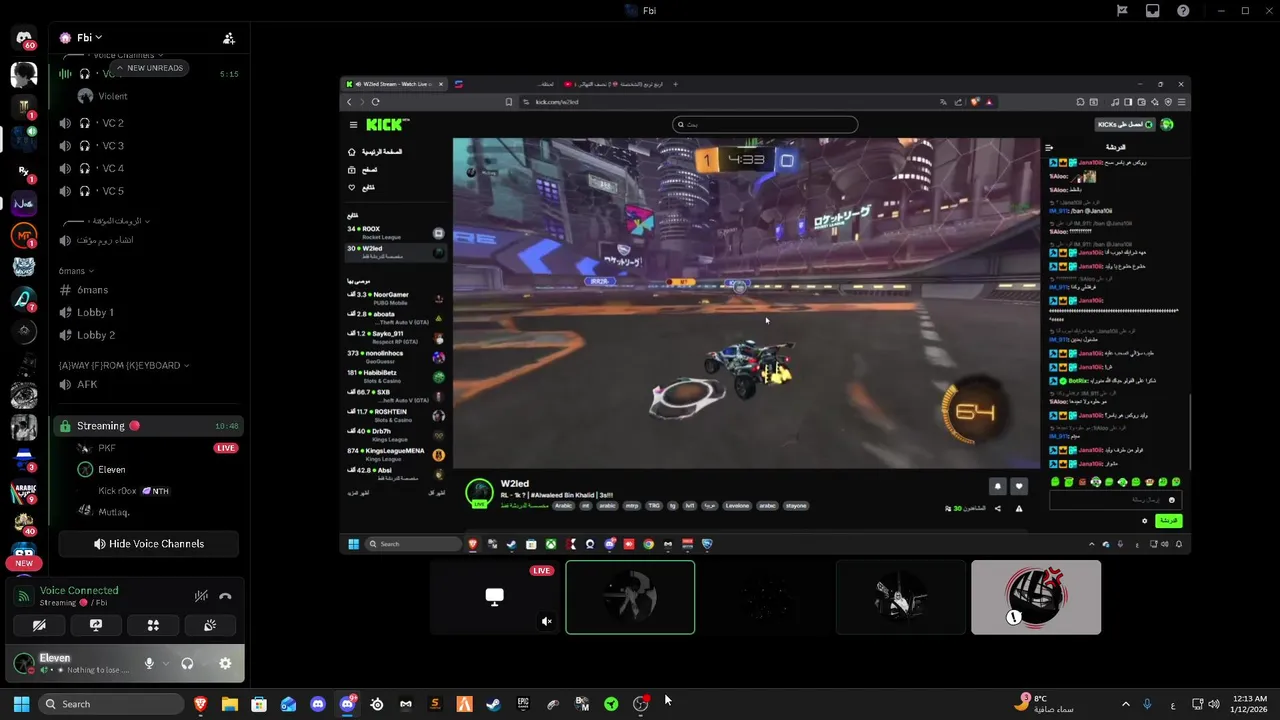1280x720 pixels.
Task: Open the MT server icon in sidebar
Action: point(24,236)
